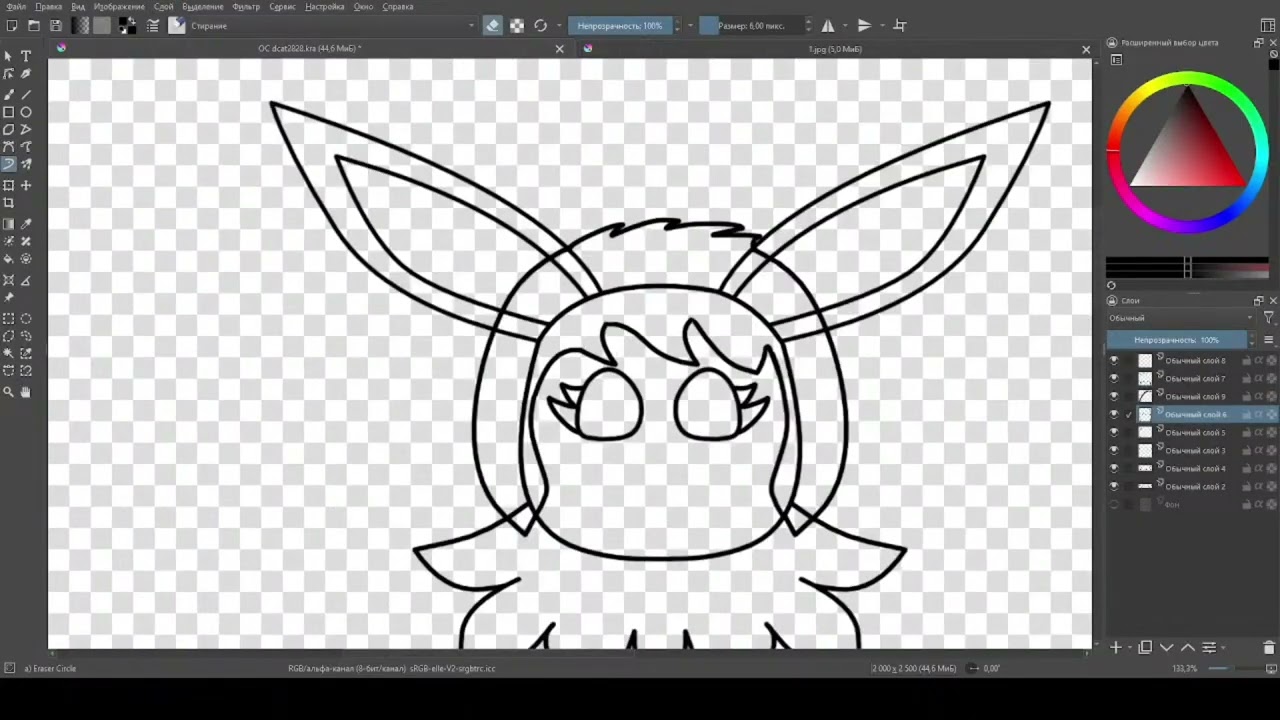Viewport: 1280px width, 720px height.
Task: Open the blending mode 'Стирание' dropdown
Action: pos(330,26)
